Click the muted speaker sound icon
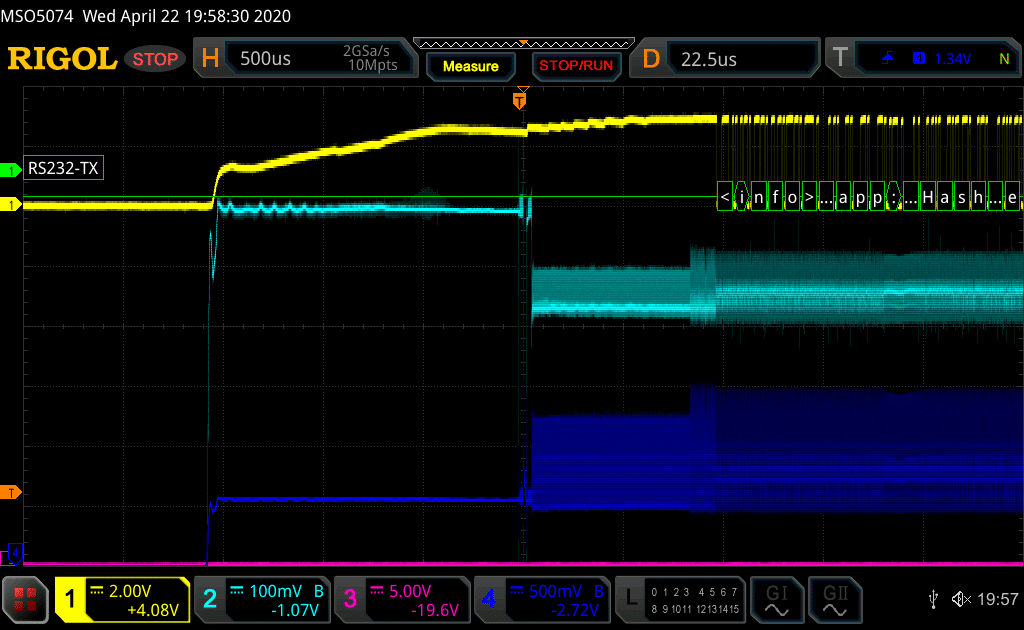The width and height of the screenshot is (1024, 630). (x=961, y=599)
